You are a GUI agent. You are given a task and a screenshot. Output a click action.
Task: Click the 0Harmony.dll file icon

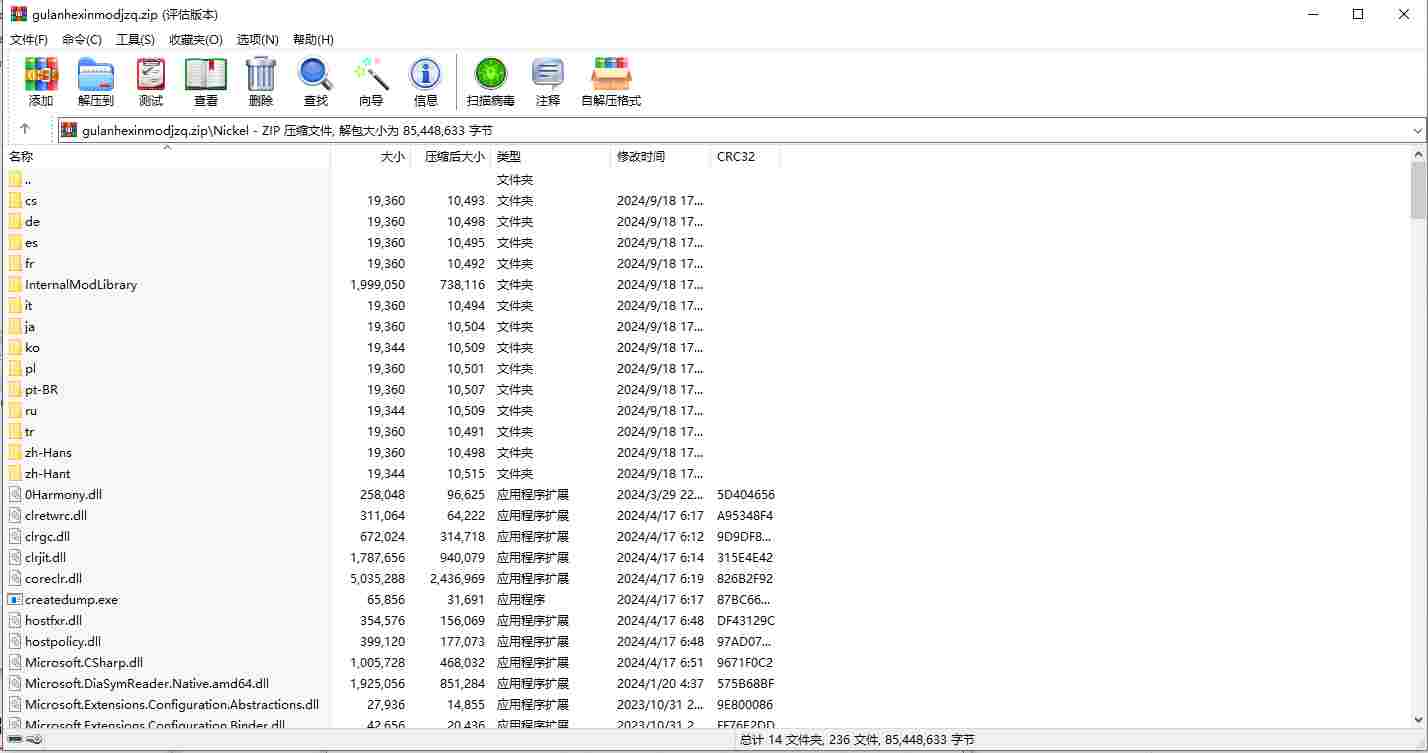click(15, 494)
